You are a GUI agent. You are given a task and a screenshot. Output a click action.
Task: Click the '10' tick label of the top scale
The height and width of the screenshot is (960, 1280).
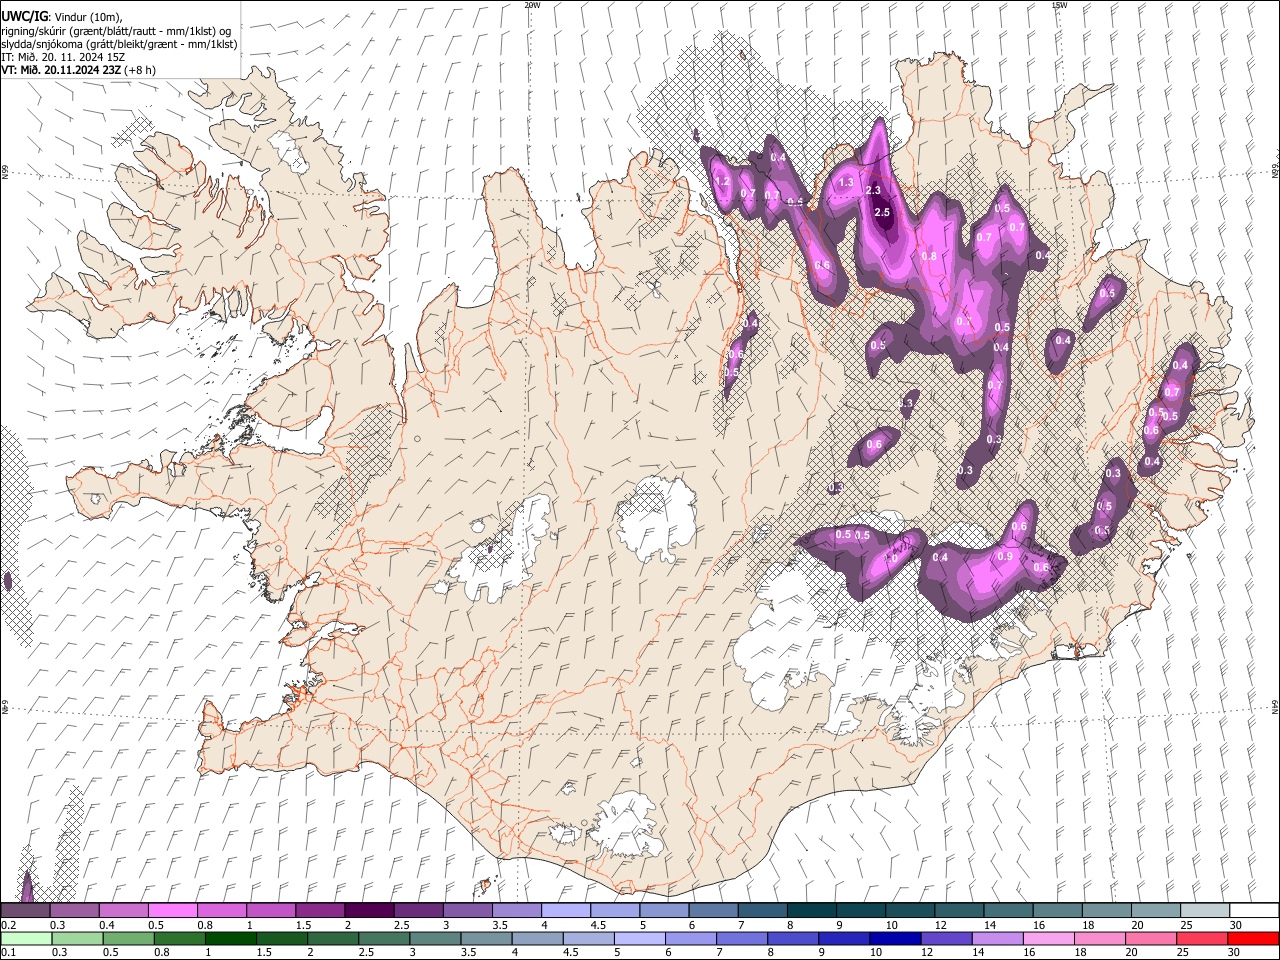[x=891, y=925]
